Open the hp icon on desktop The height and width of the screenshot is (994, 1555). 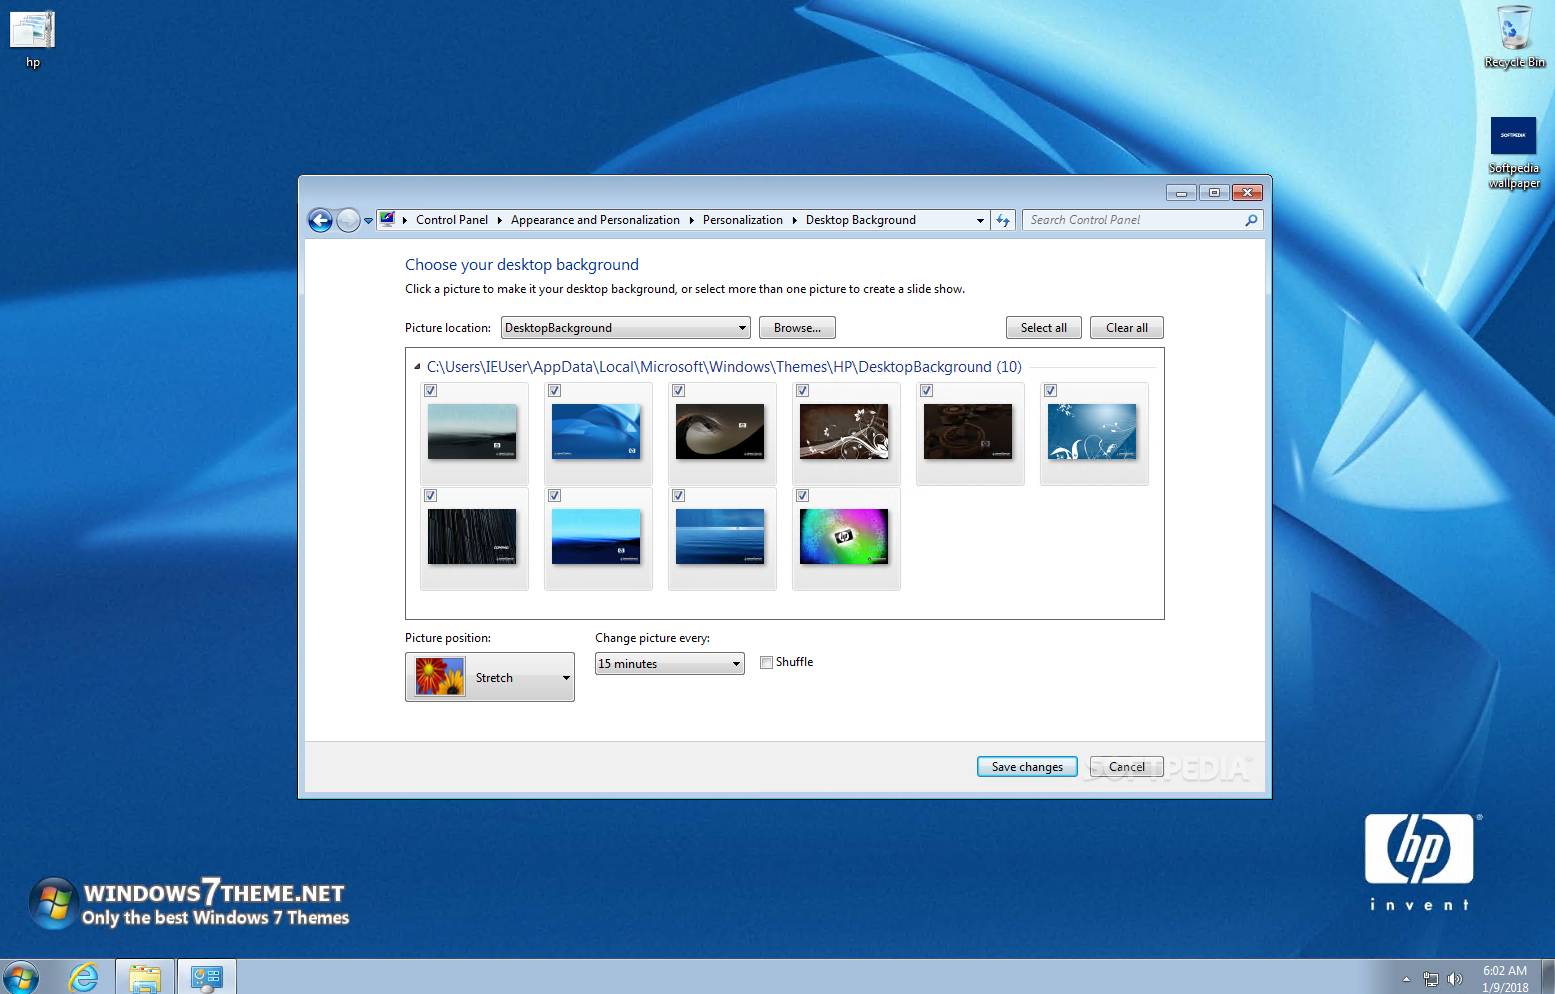point(33,39)
